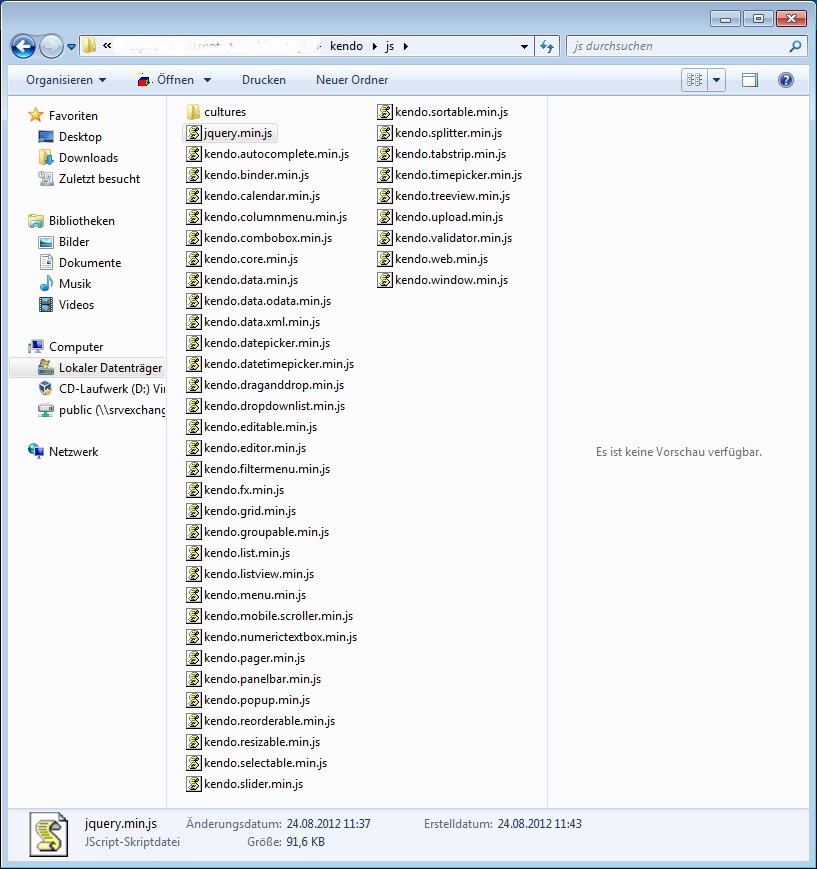Open the Downloads folder in Favoriten
This screenshot has width=817, height=869.
click(x=78, y=157)
